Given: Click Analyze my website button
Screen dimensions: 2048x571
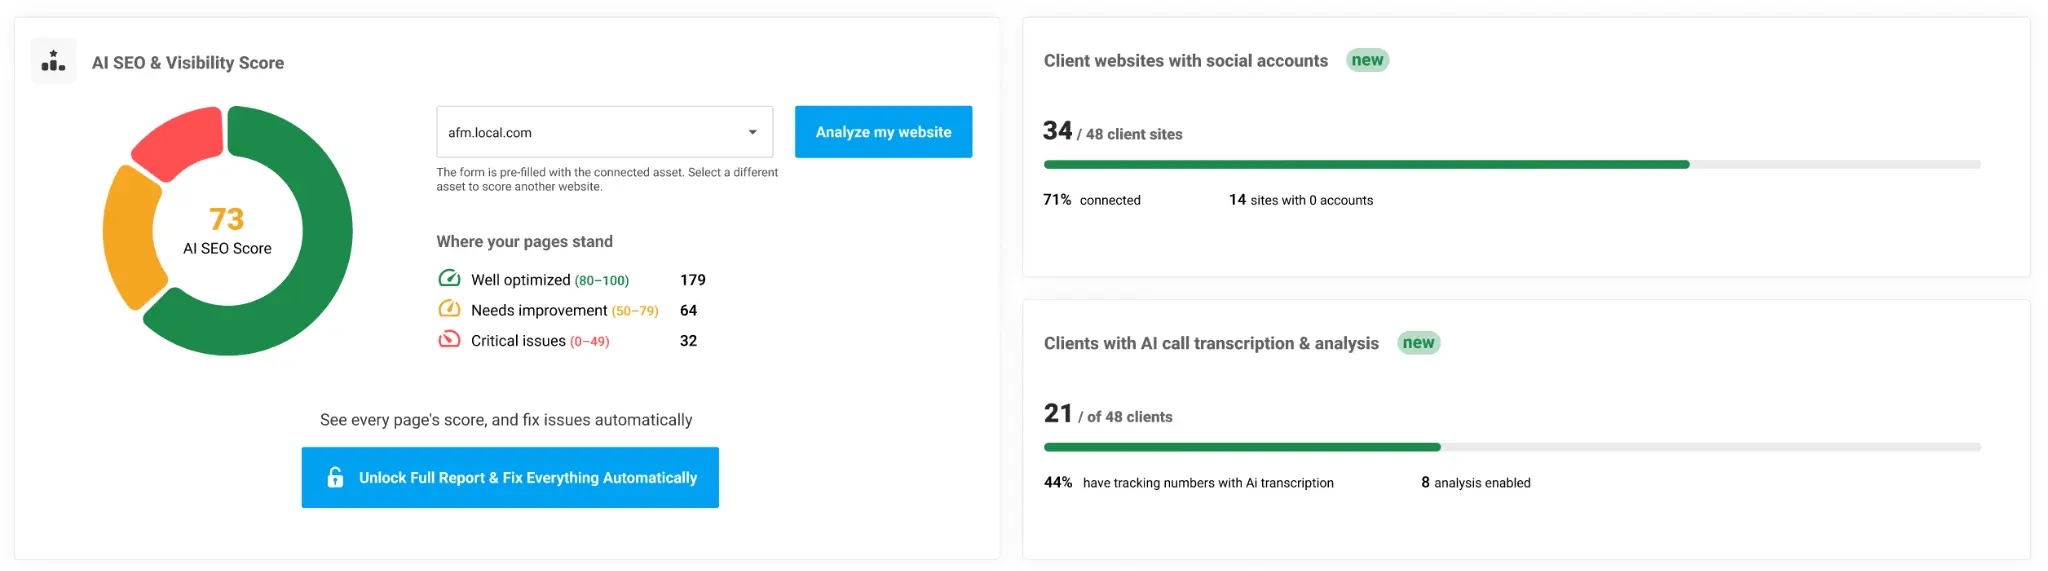Looking at the screenshot, I should [883, 132].
